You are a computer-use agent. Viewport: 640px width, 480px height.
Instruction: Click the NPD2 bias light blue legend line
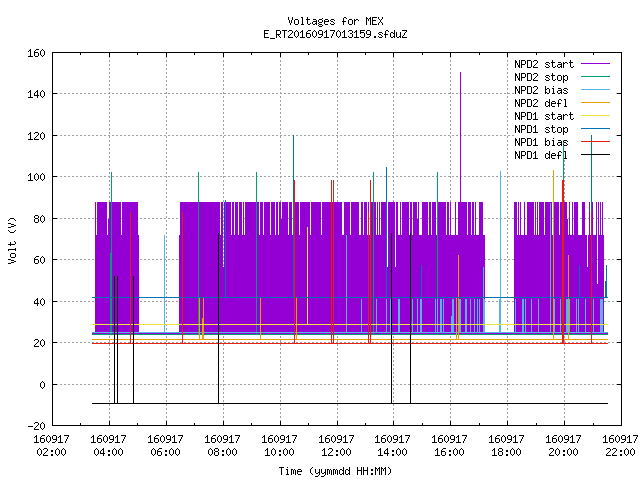[x=595, y=90]
